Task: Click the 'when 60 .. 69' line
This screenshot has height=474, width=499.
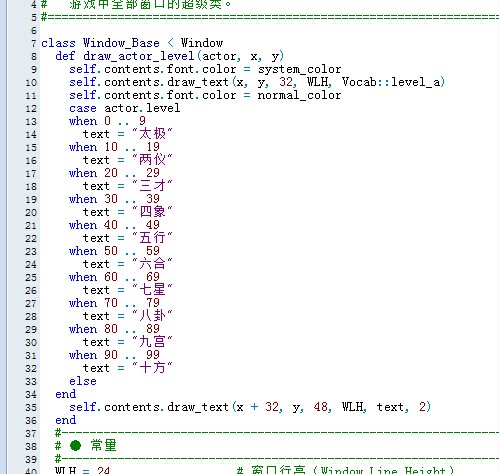Action: 114,277
